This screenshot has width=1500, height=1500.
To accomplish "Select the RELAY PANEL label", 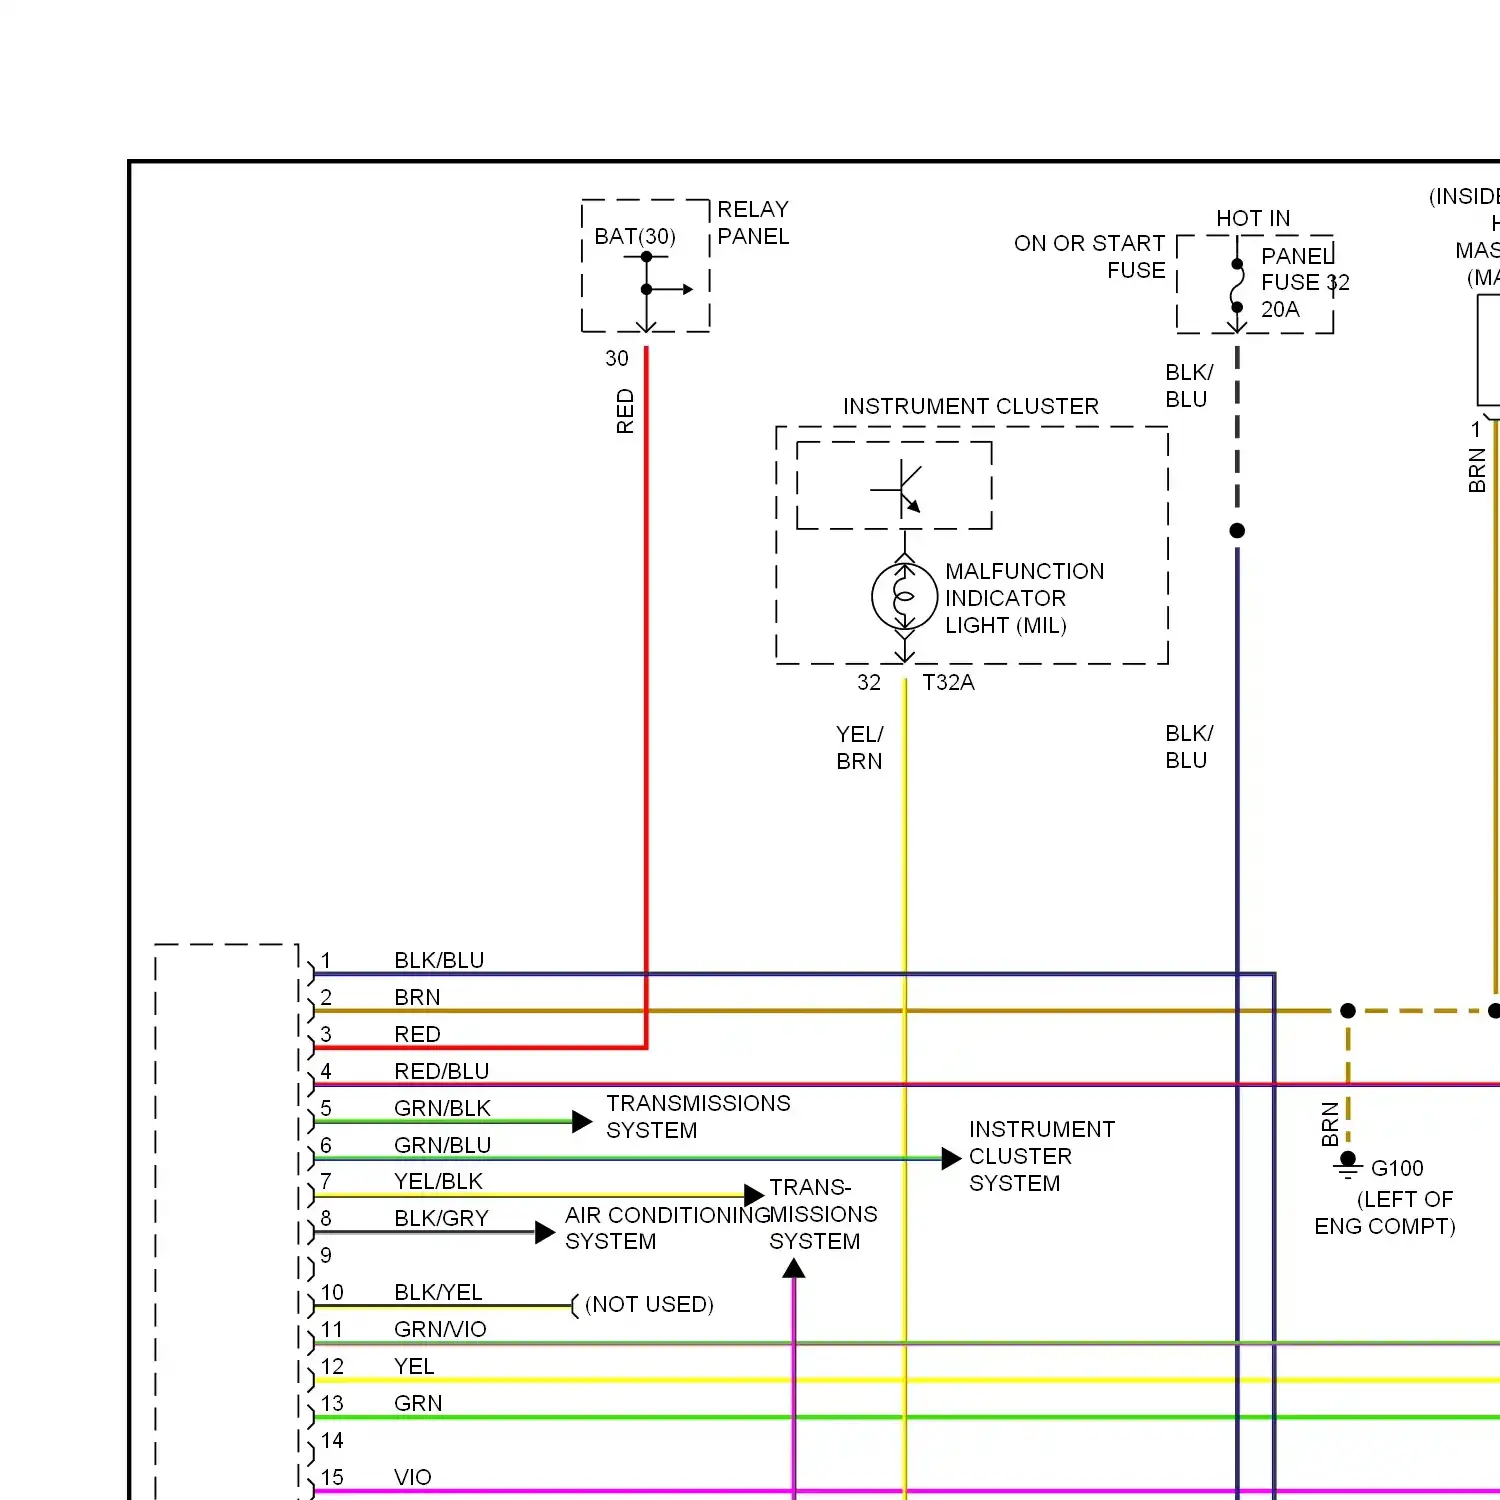I will (753, 223).
